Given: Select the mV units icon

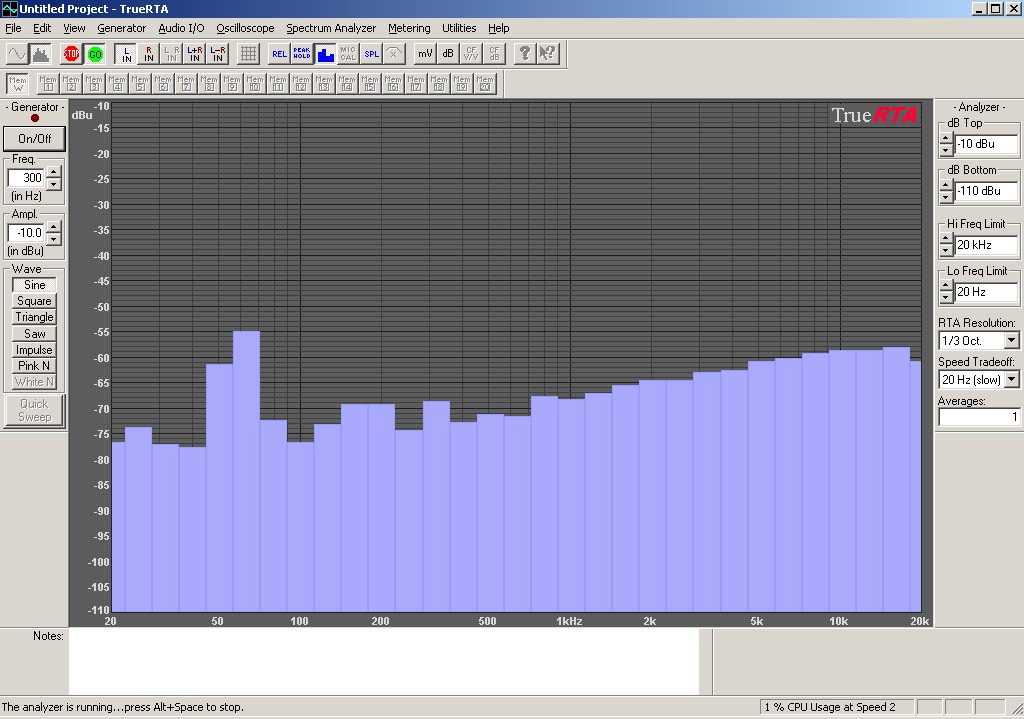Looking at the screenshot, I should (425, 54).
